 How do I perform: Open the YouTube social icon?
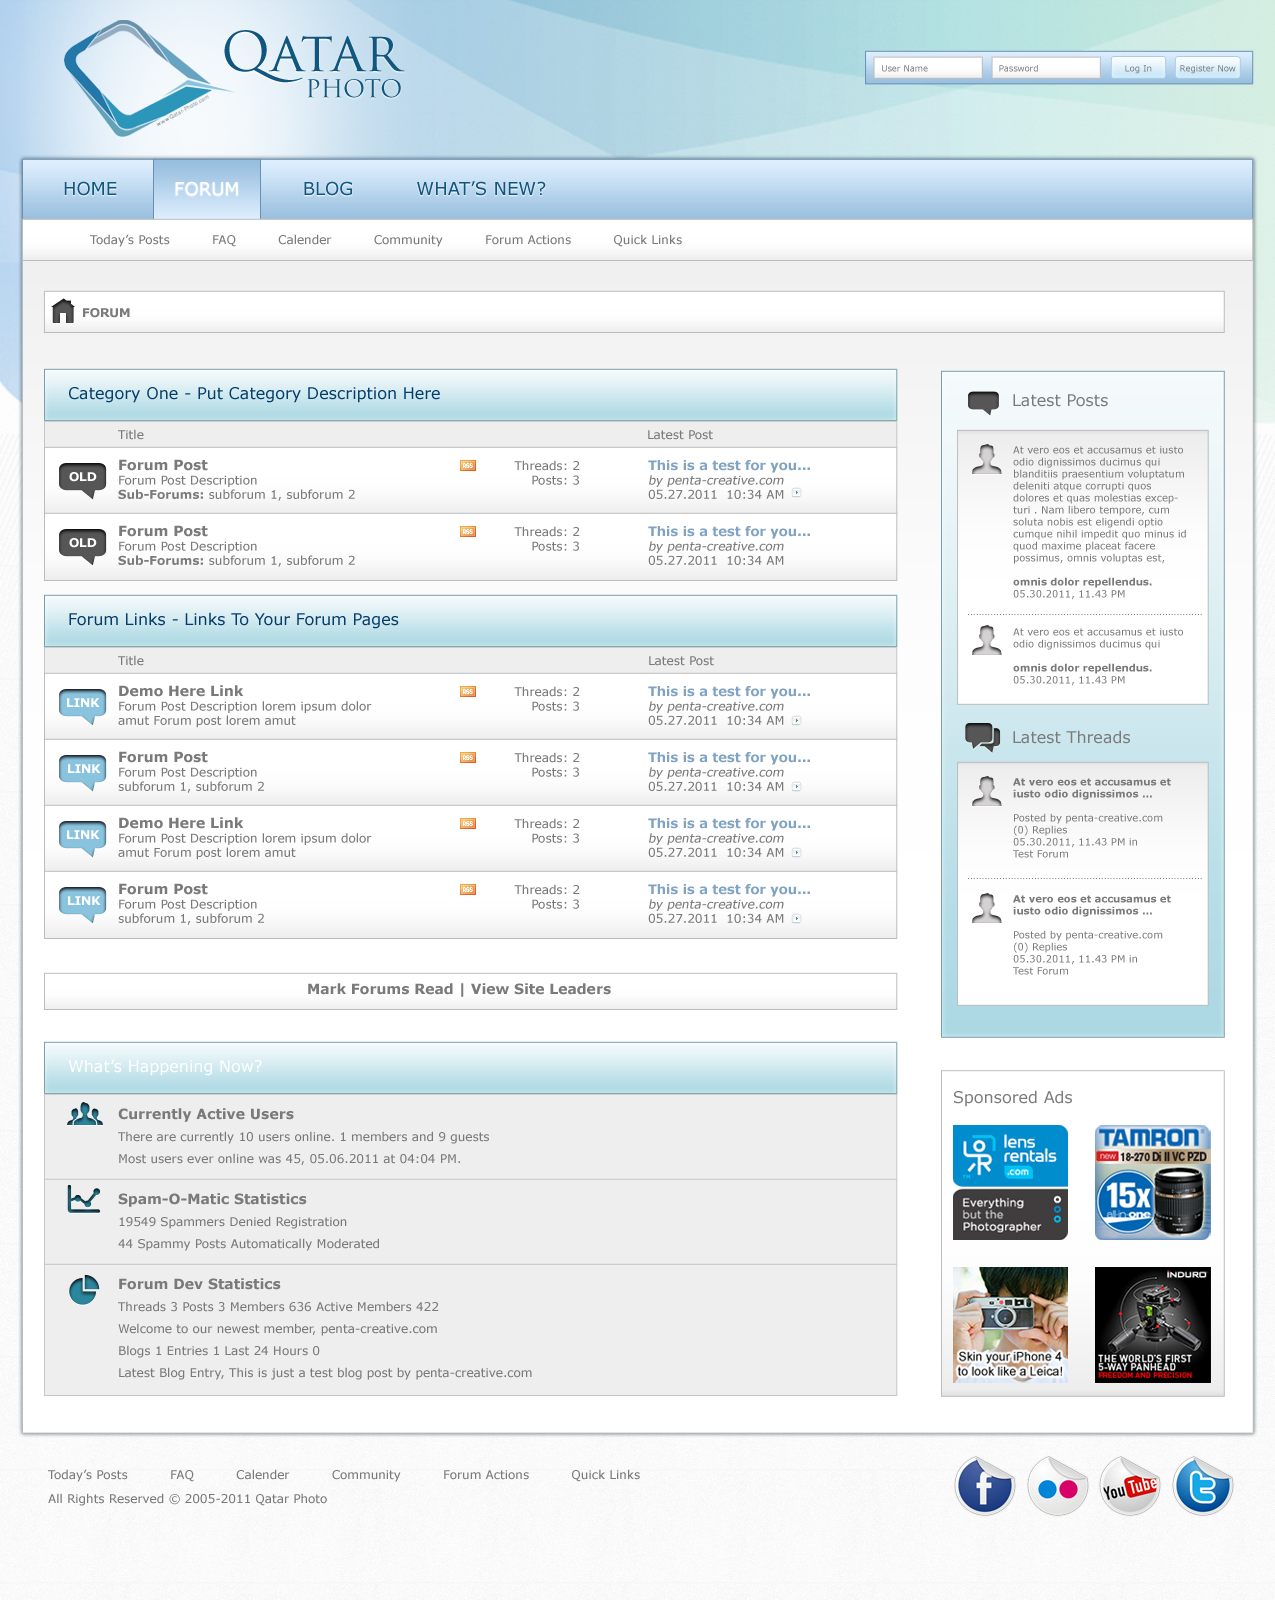pyautogui.click(x=1129, y=1487)
